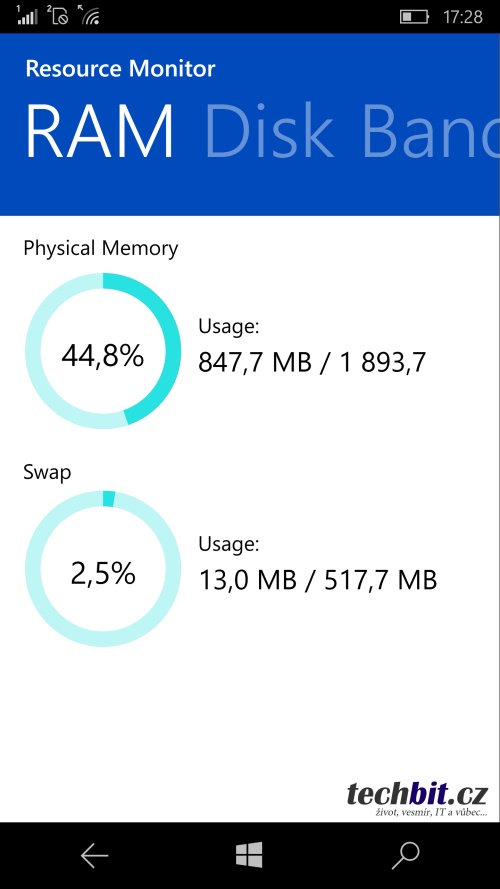This screenshot has height=889, width=500.
Task: Tap the SIM 2 no-service icon
Action: click(x=58, y=15)
